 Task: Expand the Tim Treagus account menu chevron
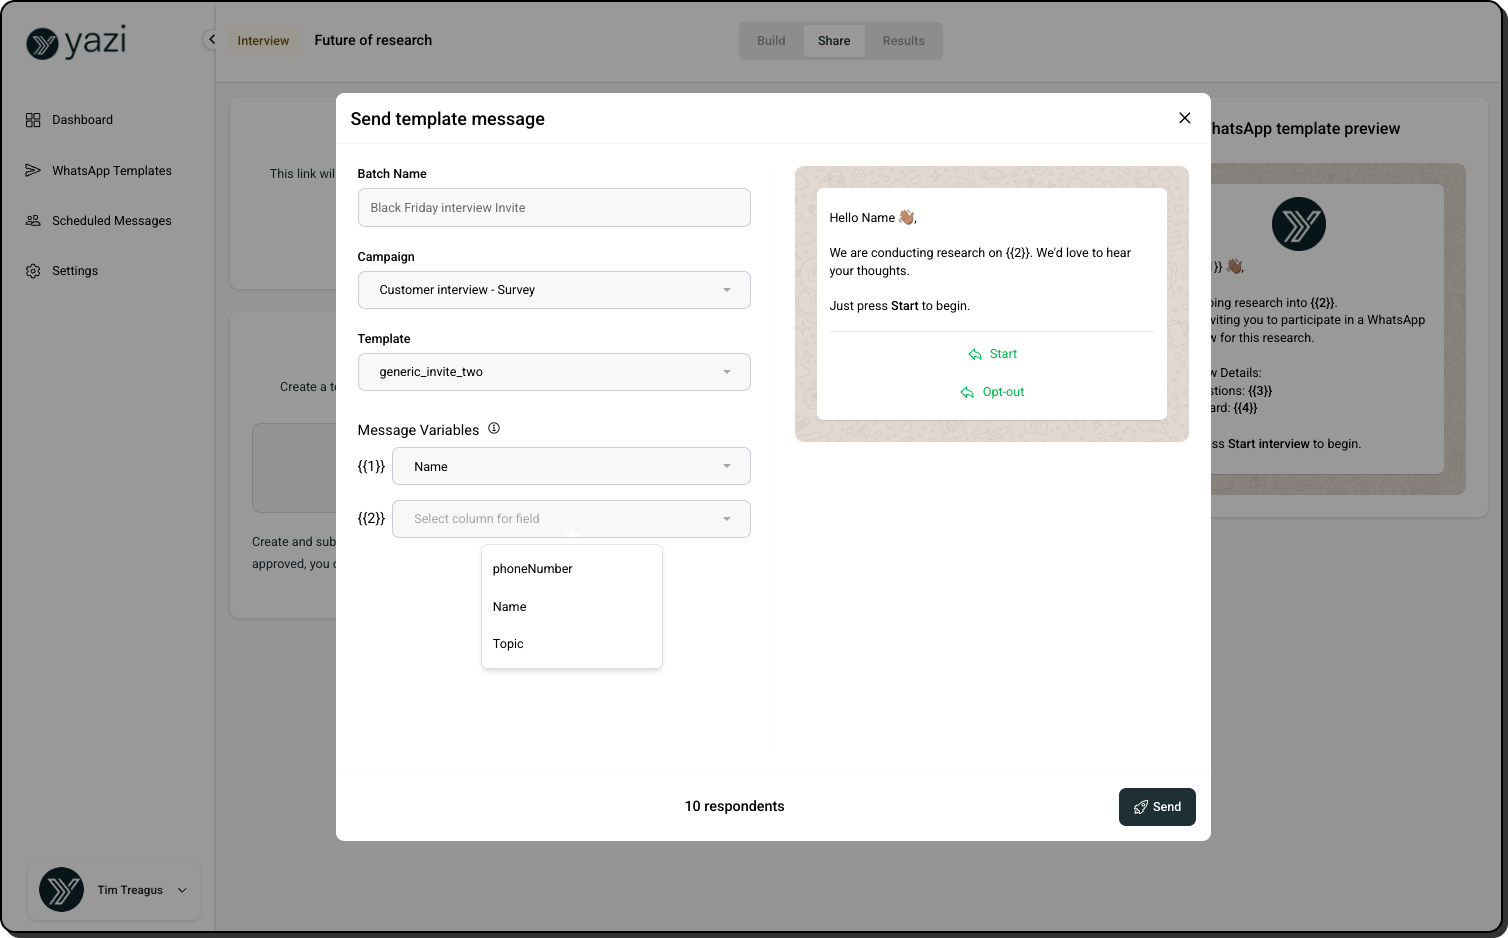point(182,890)
